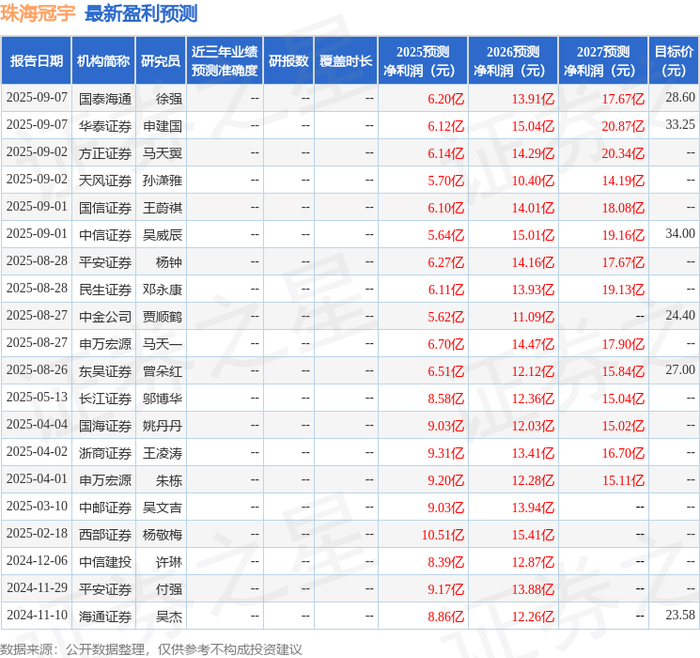Click analyst name 许琳

pos(169,562)
